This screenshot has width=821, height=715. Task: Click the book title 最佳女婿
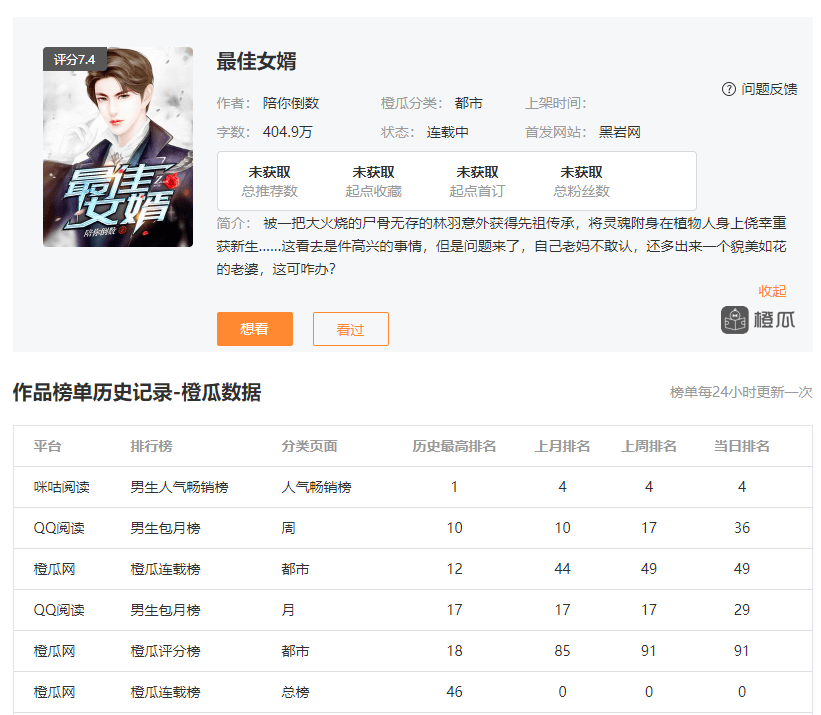click(x=257, y=61)
